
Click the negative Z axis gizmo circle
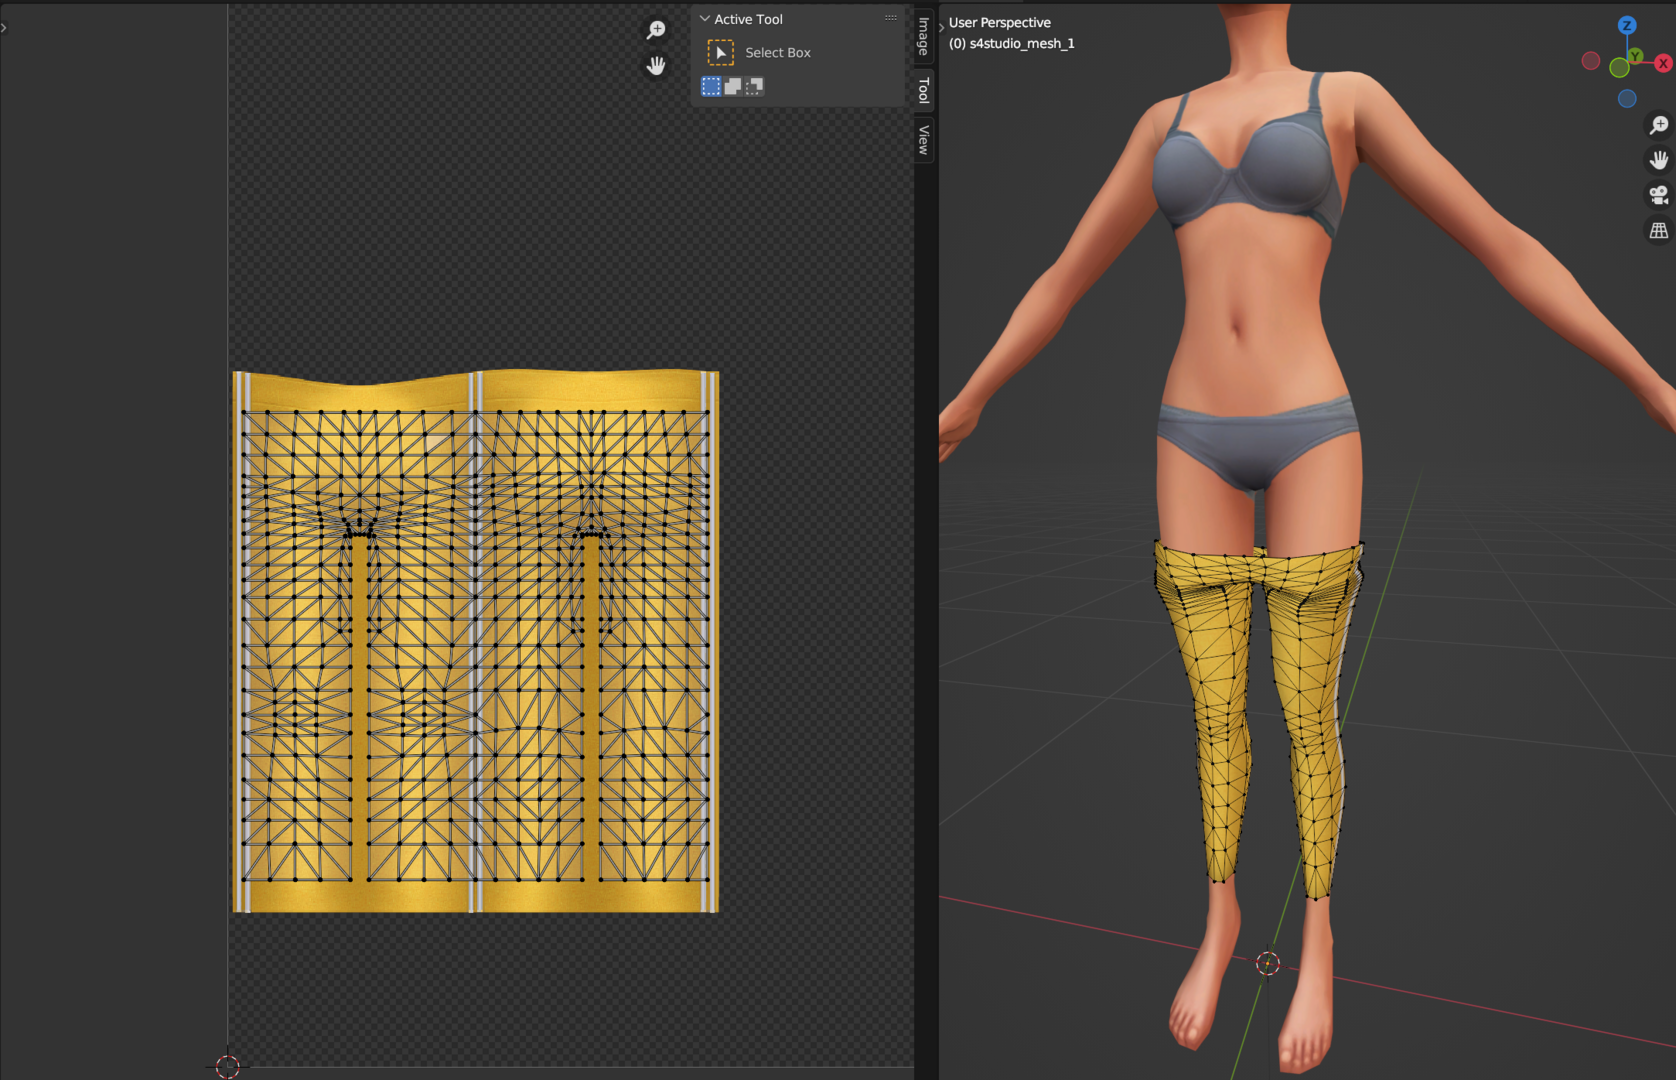click(1627, 98)
